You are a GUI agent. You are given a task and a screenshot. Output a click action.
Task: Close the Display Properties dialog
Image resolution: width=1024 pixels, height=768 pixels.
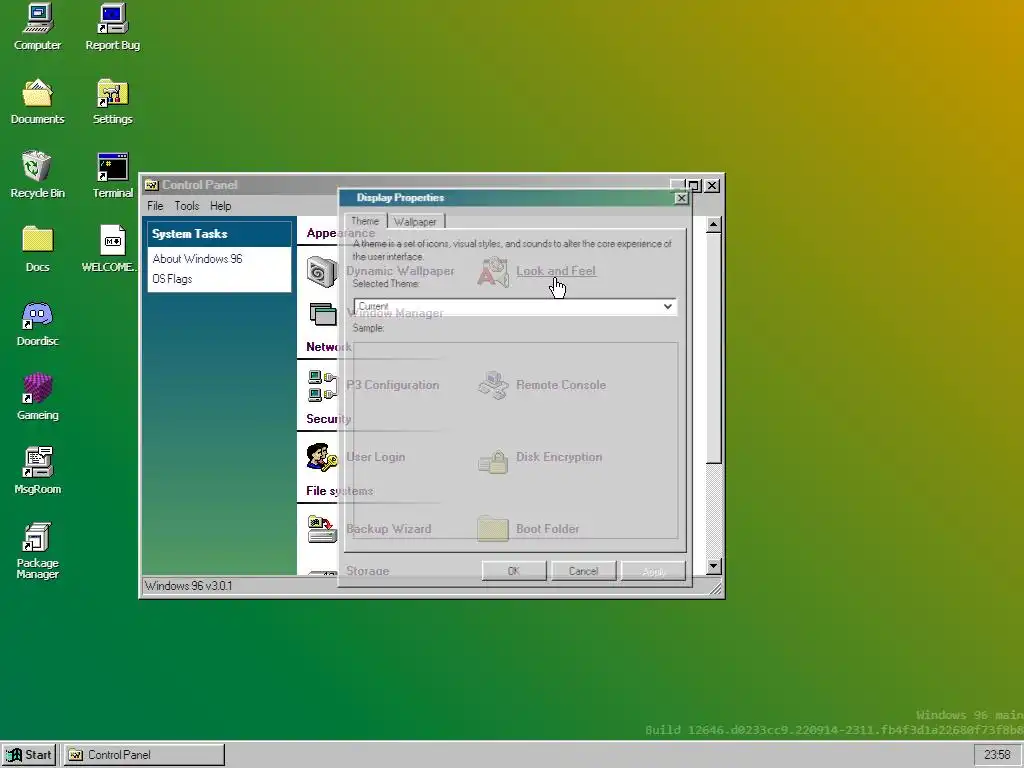pos(681,198)
